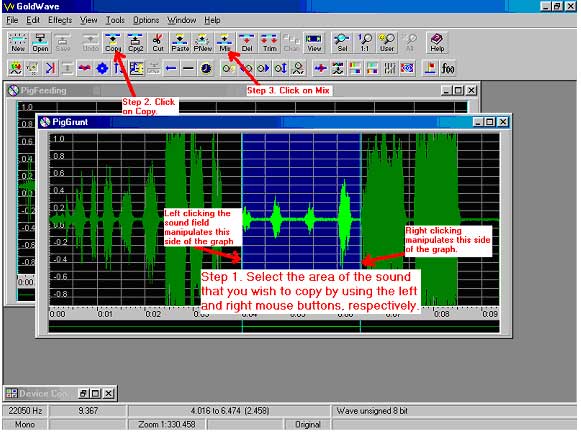Click the Zoom 1:330.458 status field
This screenshot has height=434, width=581.
(x=167, y=424)
